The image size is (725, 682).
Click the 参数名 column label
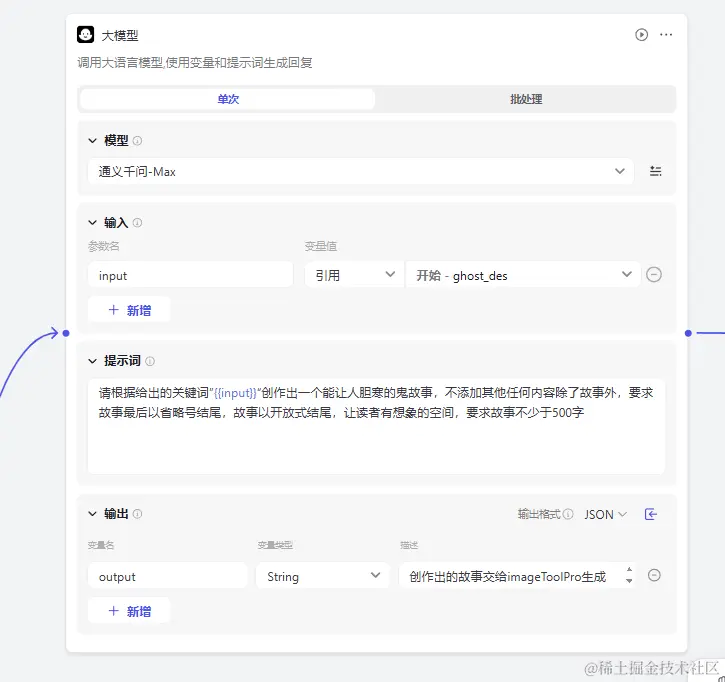(104, 246)
